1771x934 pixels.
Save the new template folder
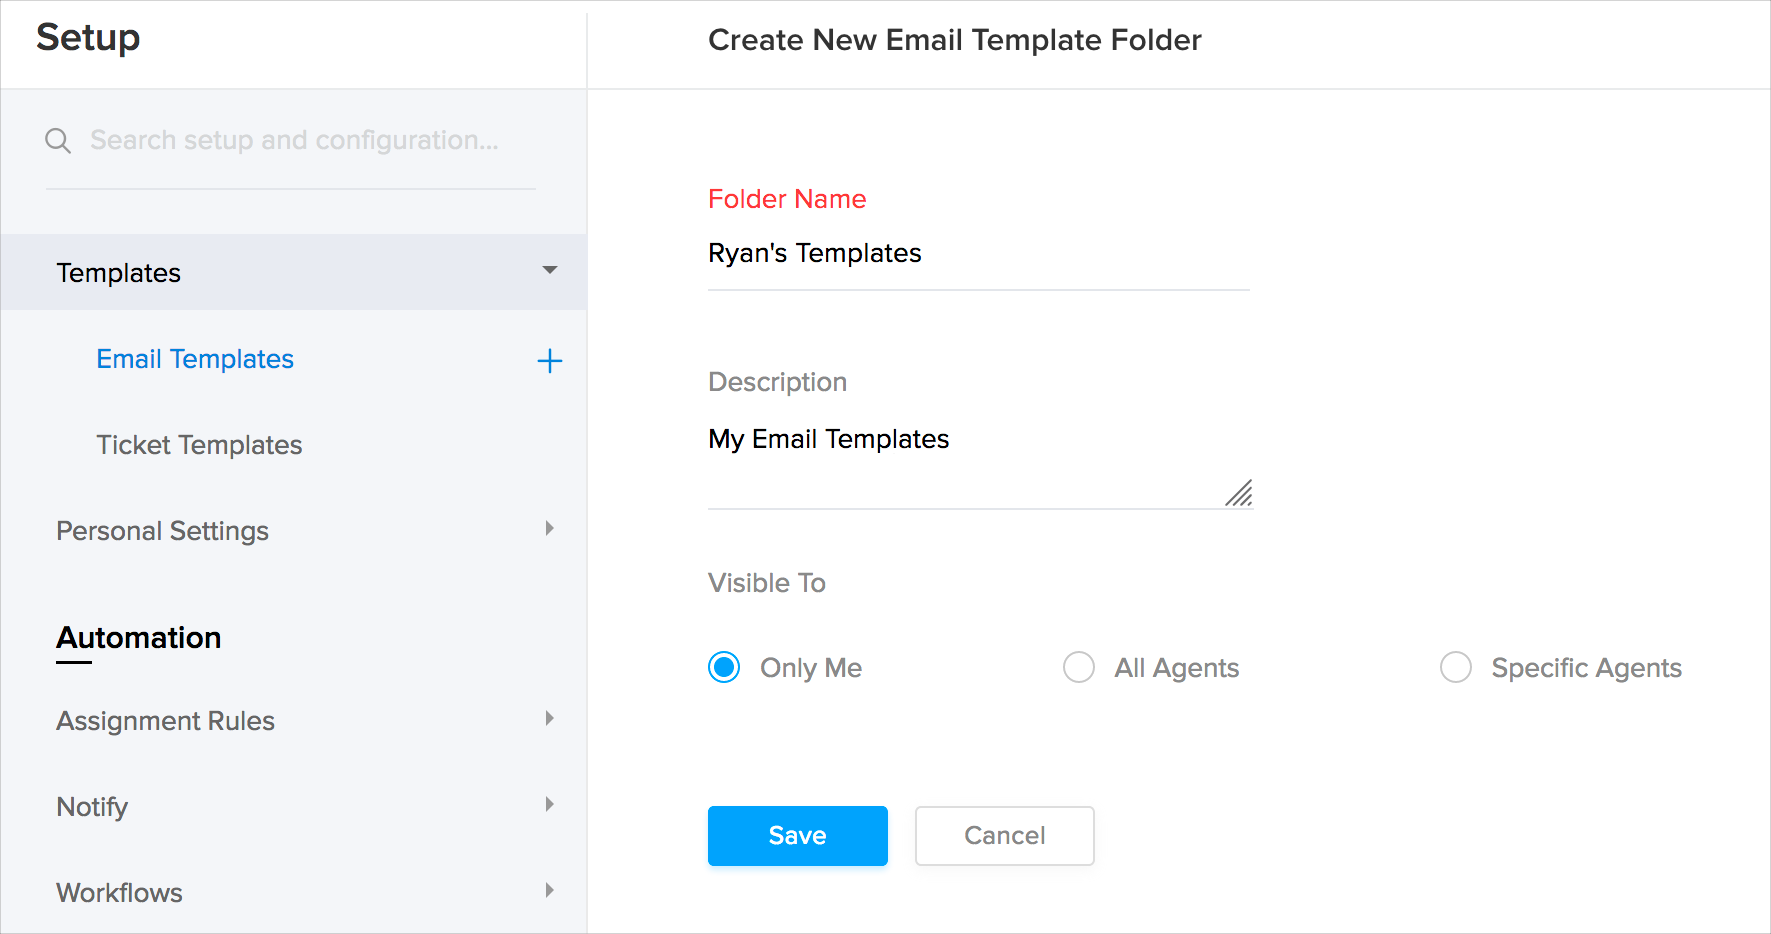[x=797, y=836]
